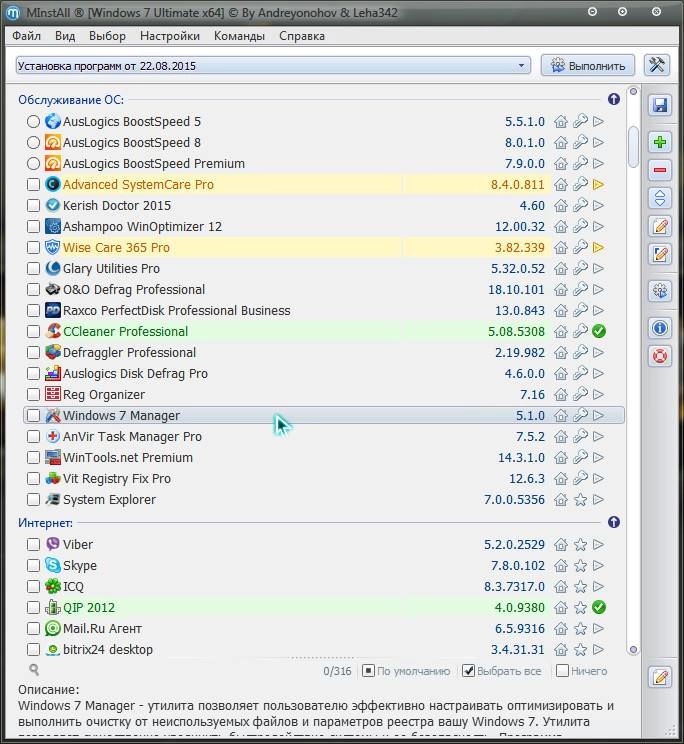Select Raxco PerfectDisk Professional Business row
Viewport: 684px width, 744px height.
click(x=324, y=310)
